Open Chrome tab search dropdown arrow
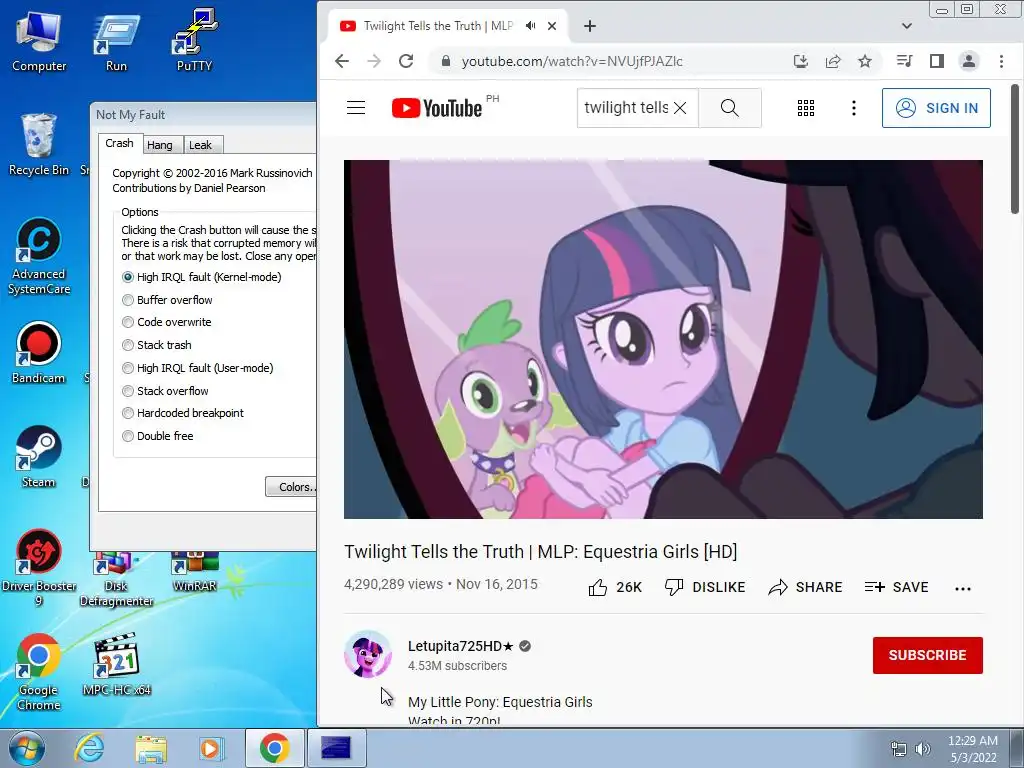 [x=906, y=26]
